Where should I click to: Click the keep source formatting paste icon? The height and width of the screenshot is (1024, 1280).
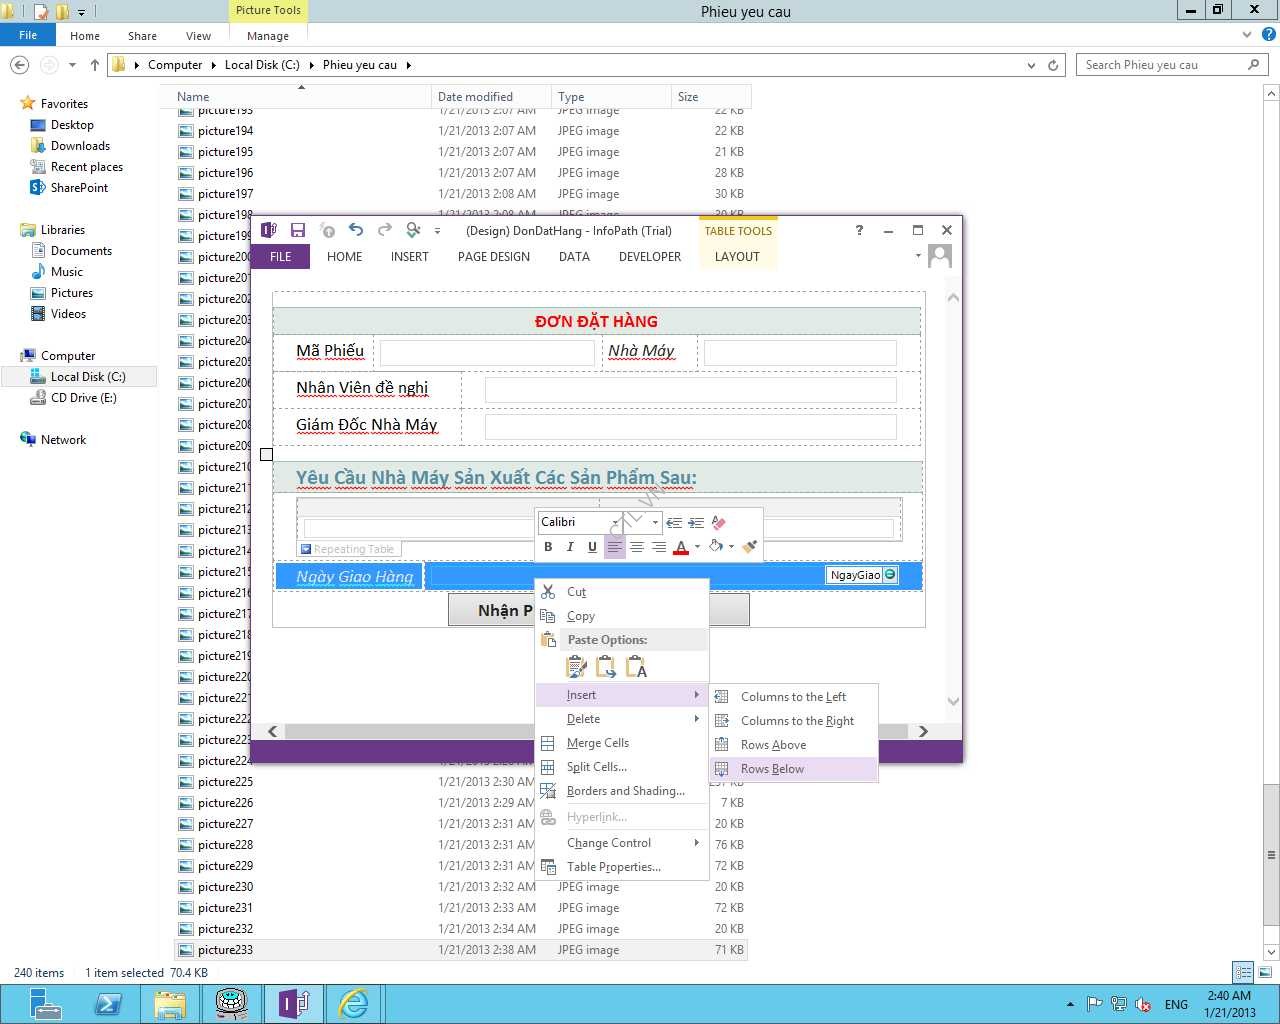coord(576,667)
